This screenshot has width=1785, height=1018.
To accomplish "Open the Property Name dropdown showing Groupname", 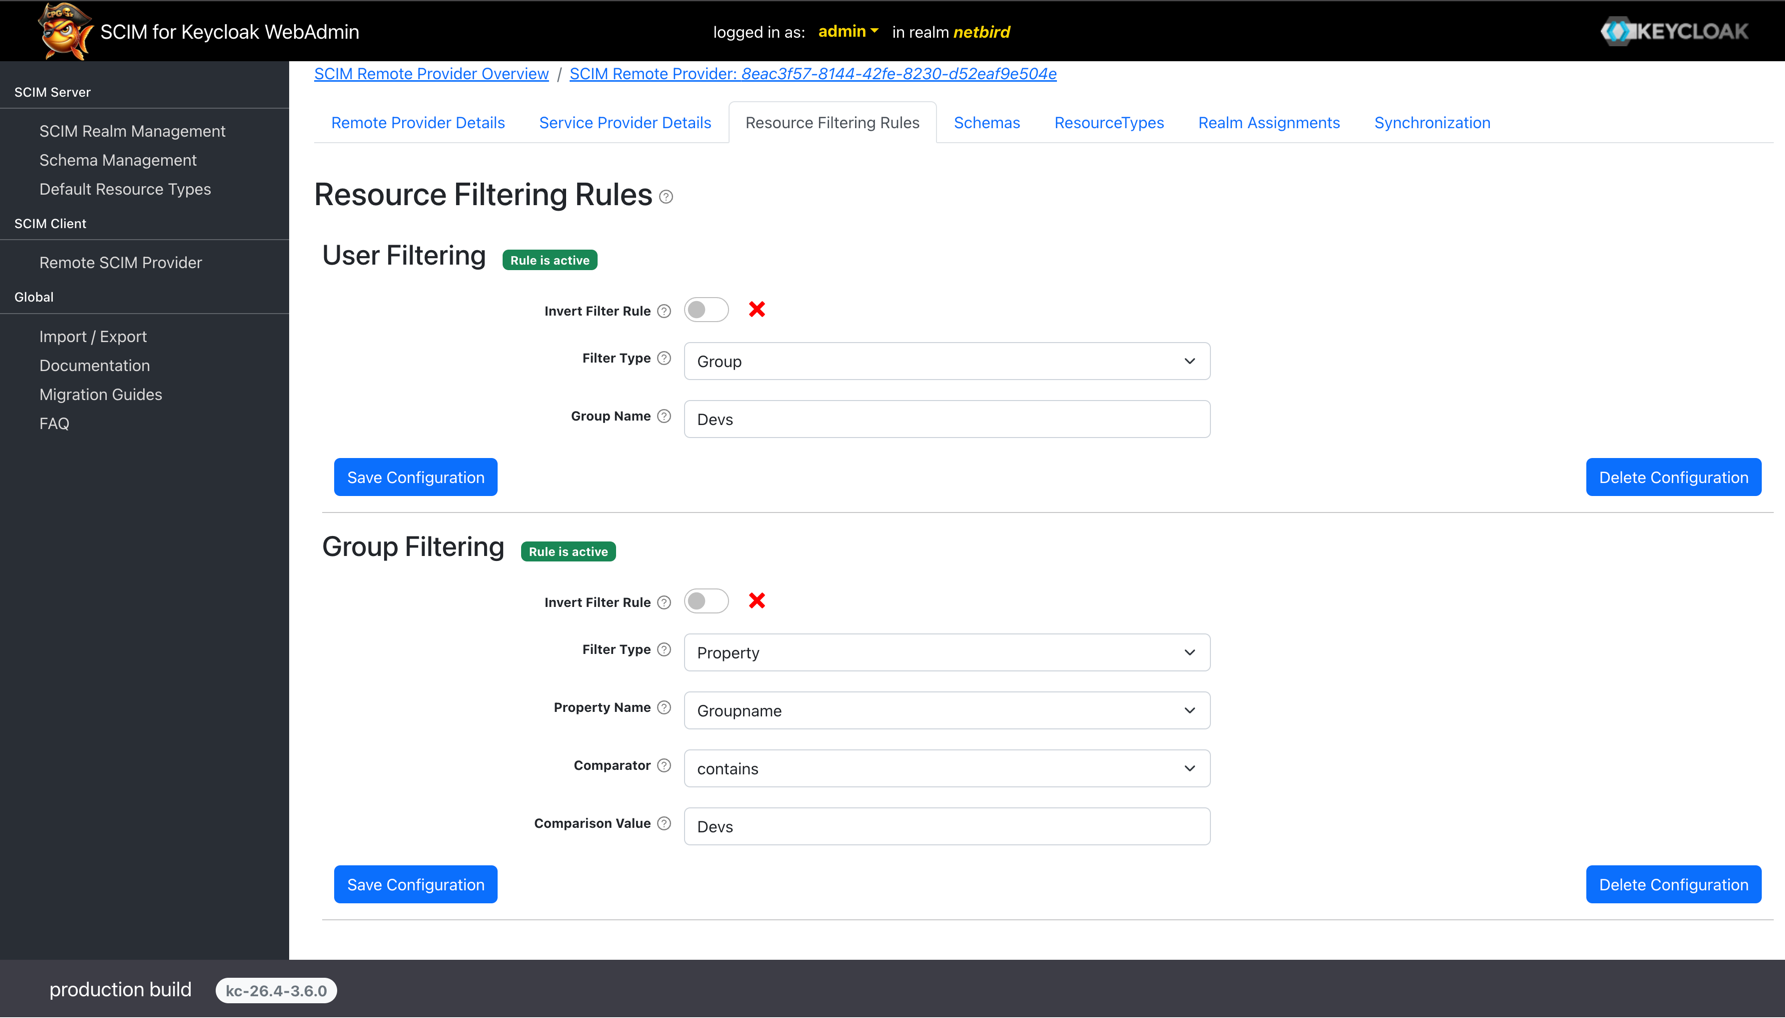I will point(946,710).
